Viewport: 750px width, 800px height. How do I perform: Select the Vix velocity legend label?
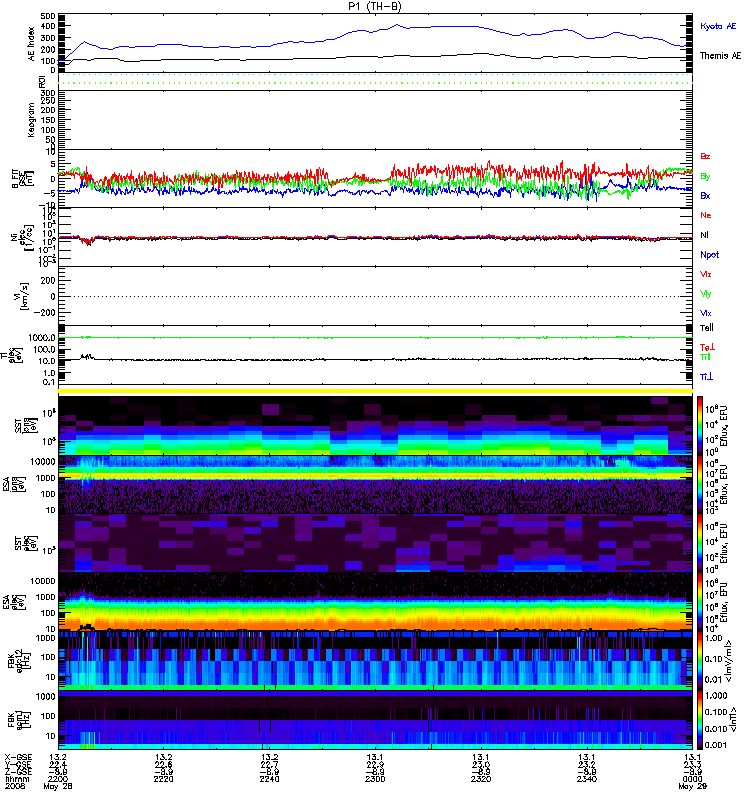pos(705,313)
